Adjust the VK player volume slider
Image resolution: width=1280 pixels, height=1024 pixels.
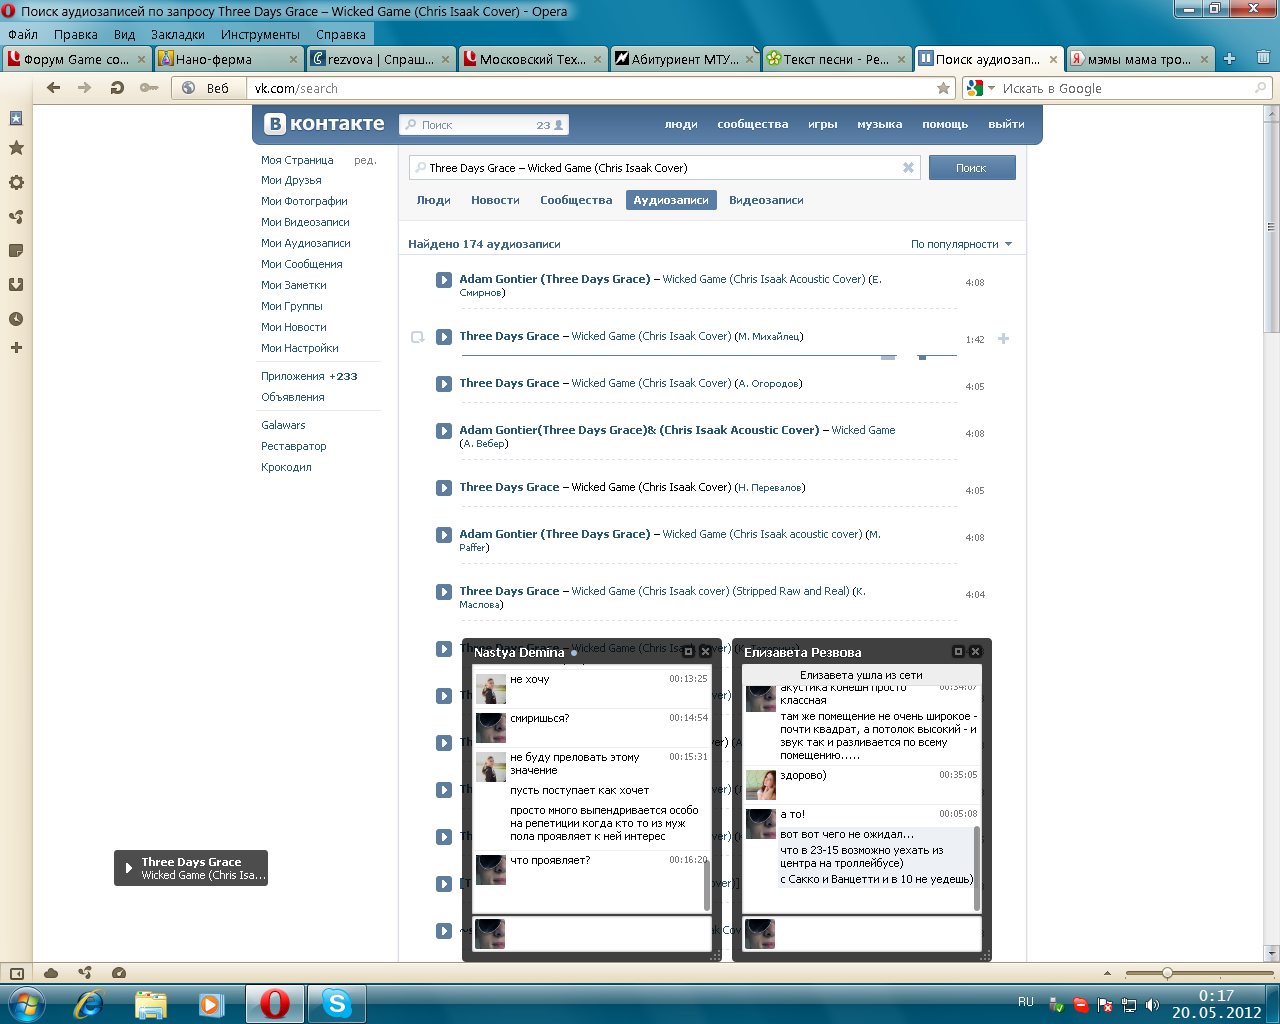(938, 356)
